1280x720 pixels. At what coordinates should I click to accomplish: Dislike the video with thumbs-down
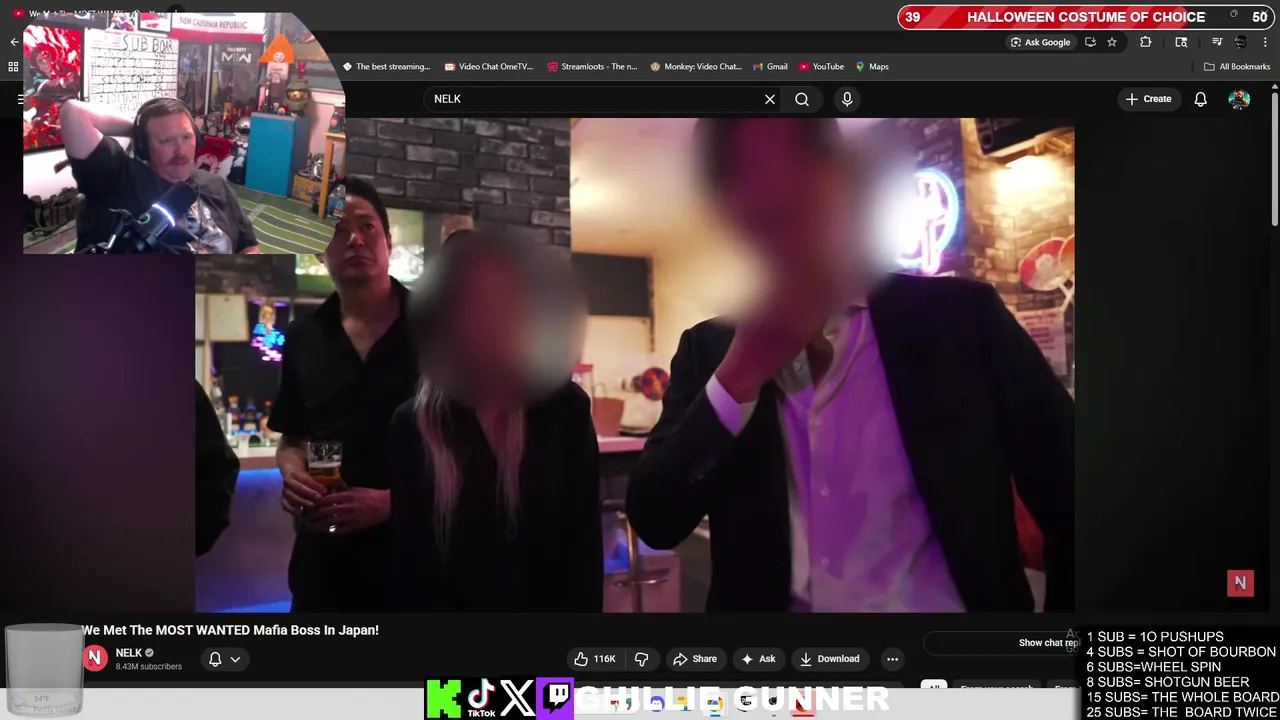click(642, 659)
